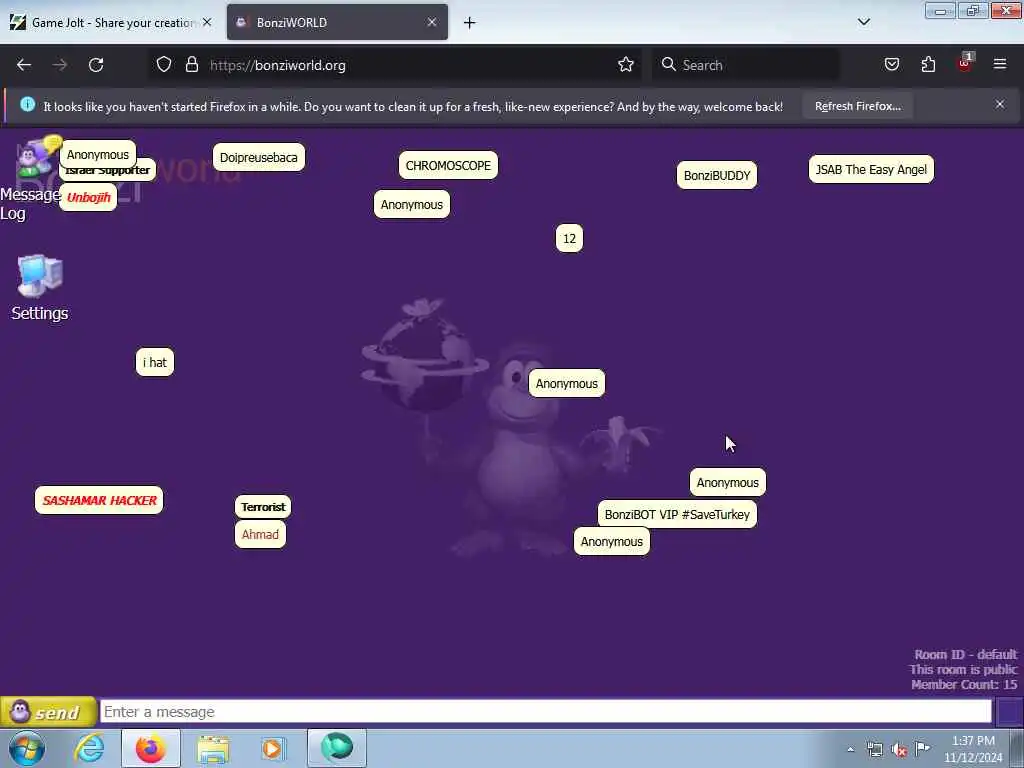Click the Doipreusebaca name tag
Viewport: 1024px width, 768px height.
point(259,157)
